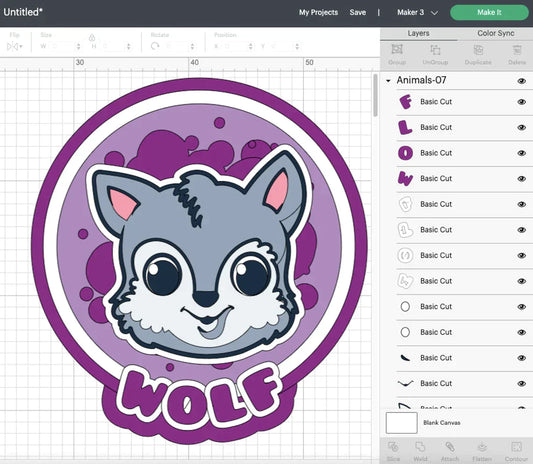Hide the white F outline layer
The image size is (533, 464).
point(521,204)
